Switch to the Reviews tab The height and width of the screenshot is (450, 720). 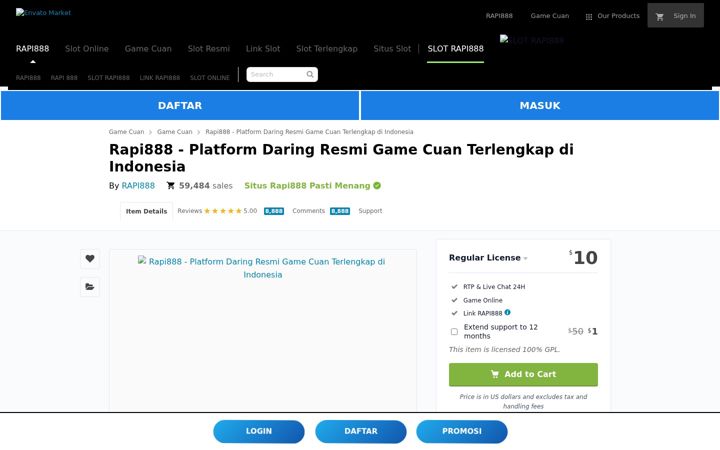(x=190, y=211)
